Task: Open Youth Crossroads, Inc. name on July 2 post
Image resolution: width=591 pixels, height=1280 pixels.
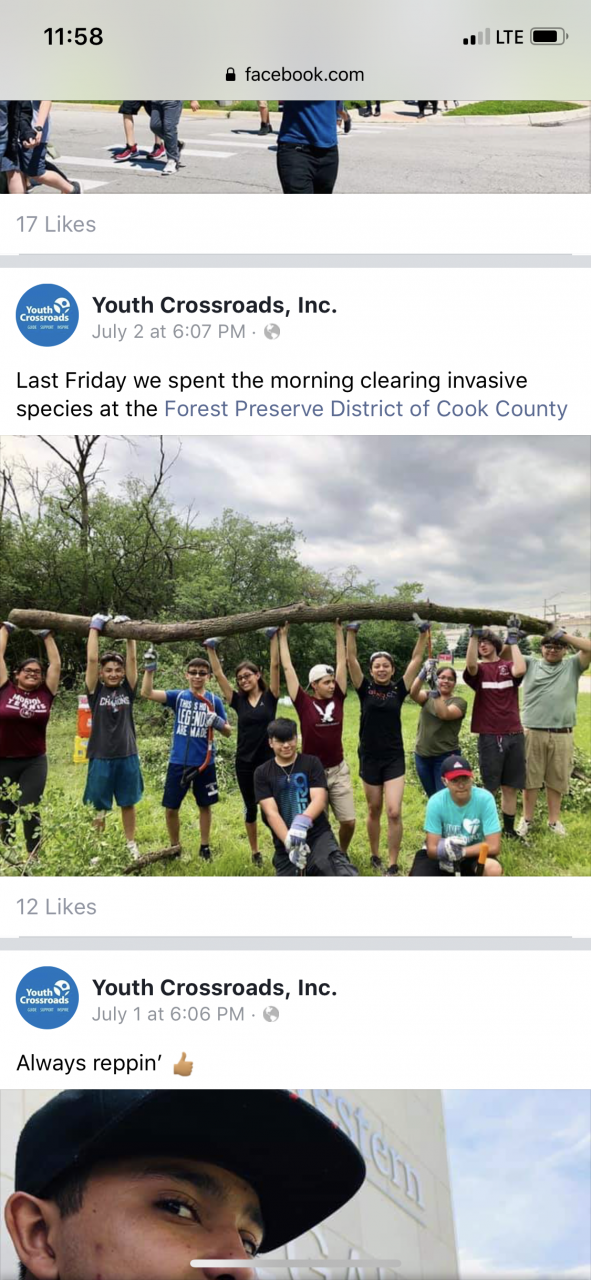Action: point(214,305)
